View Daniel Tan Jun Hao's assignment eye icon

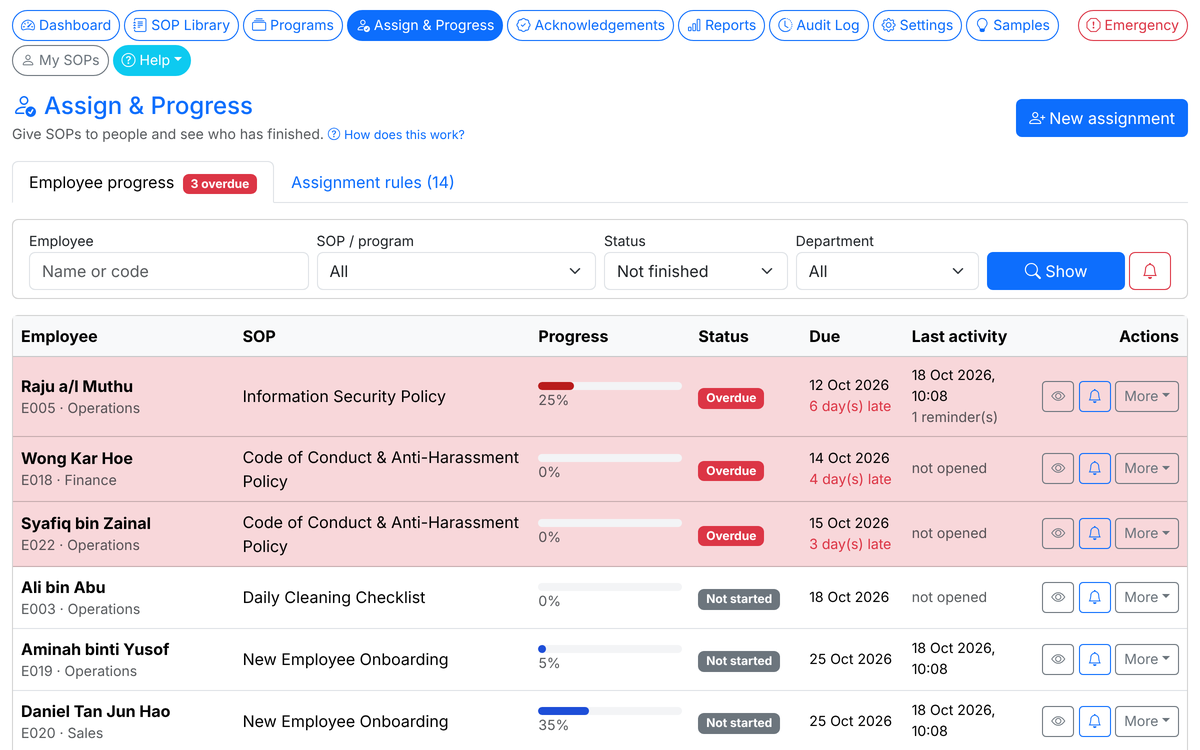1058,721
